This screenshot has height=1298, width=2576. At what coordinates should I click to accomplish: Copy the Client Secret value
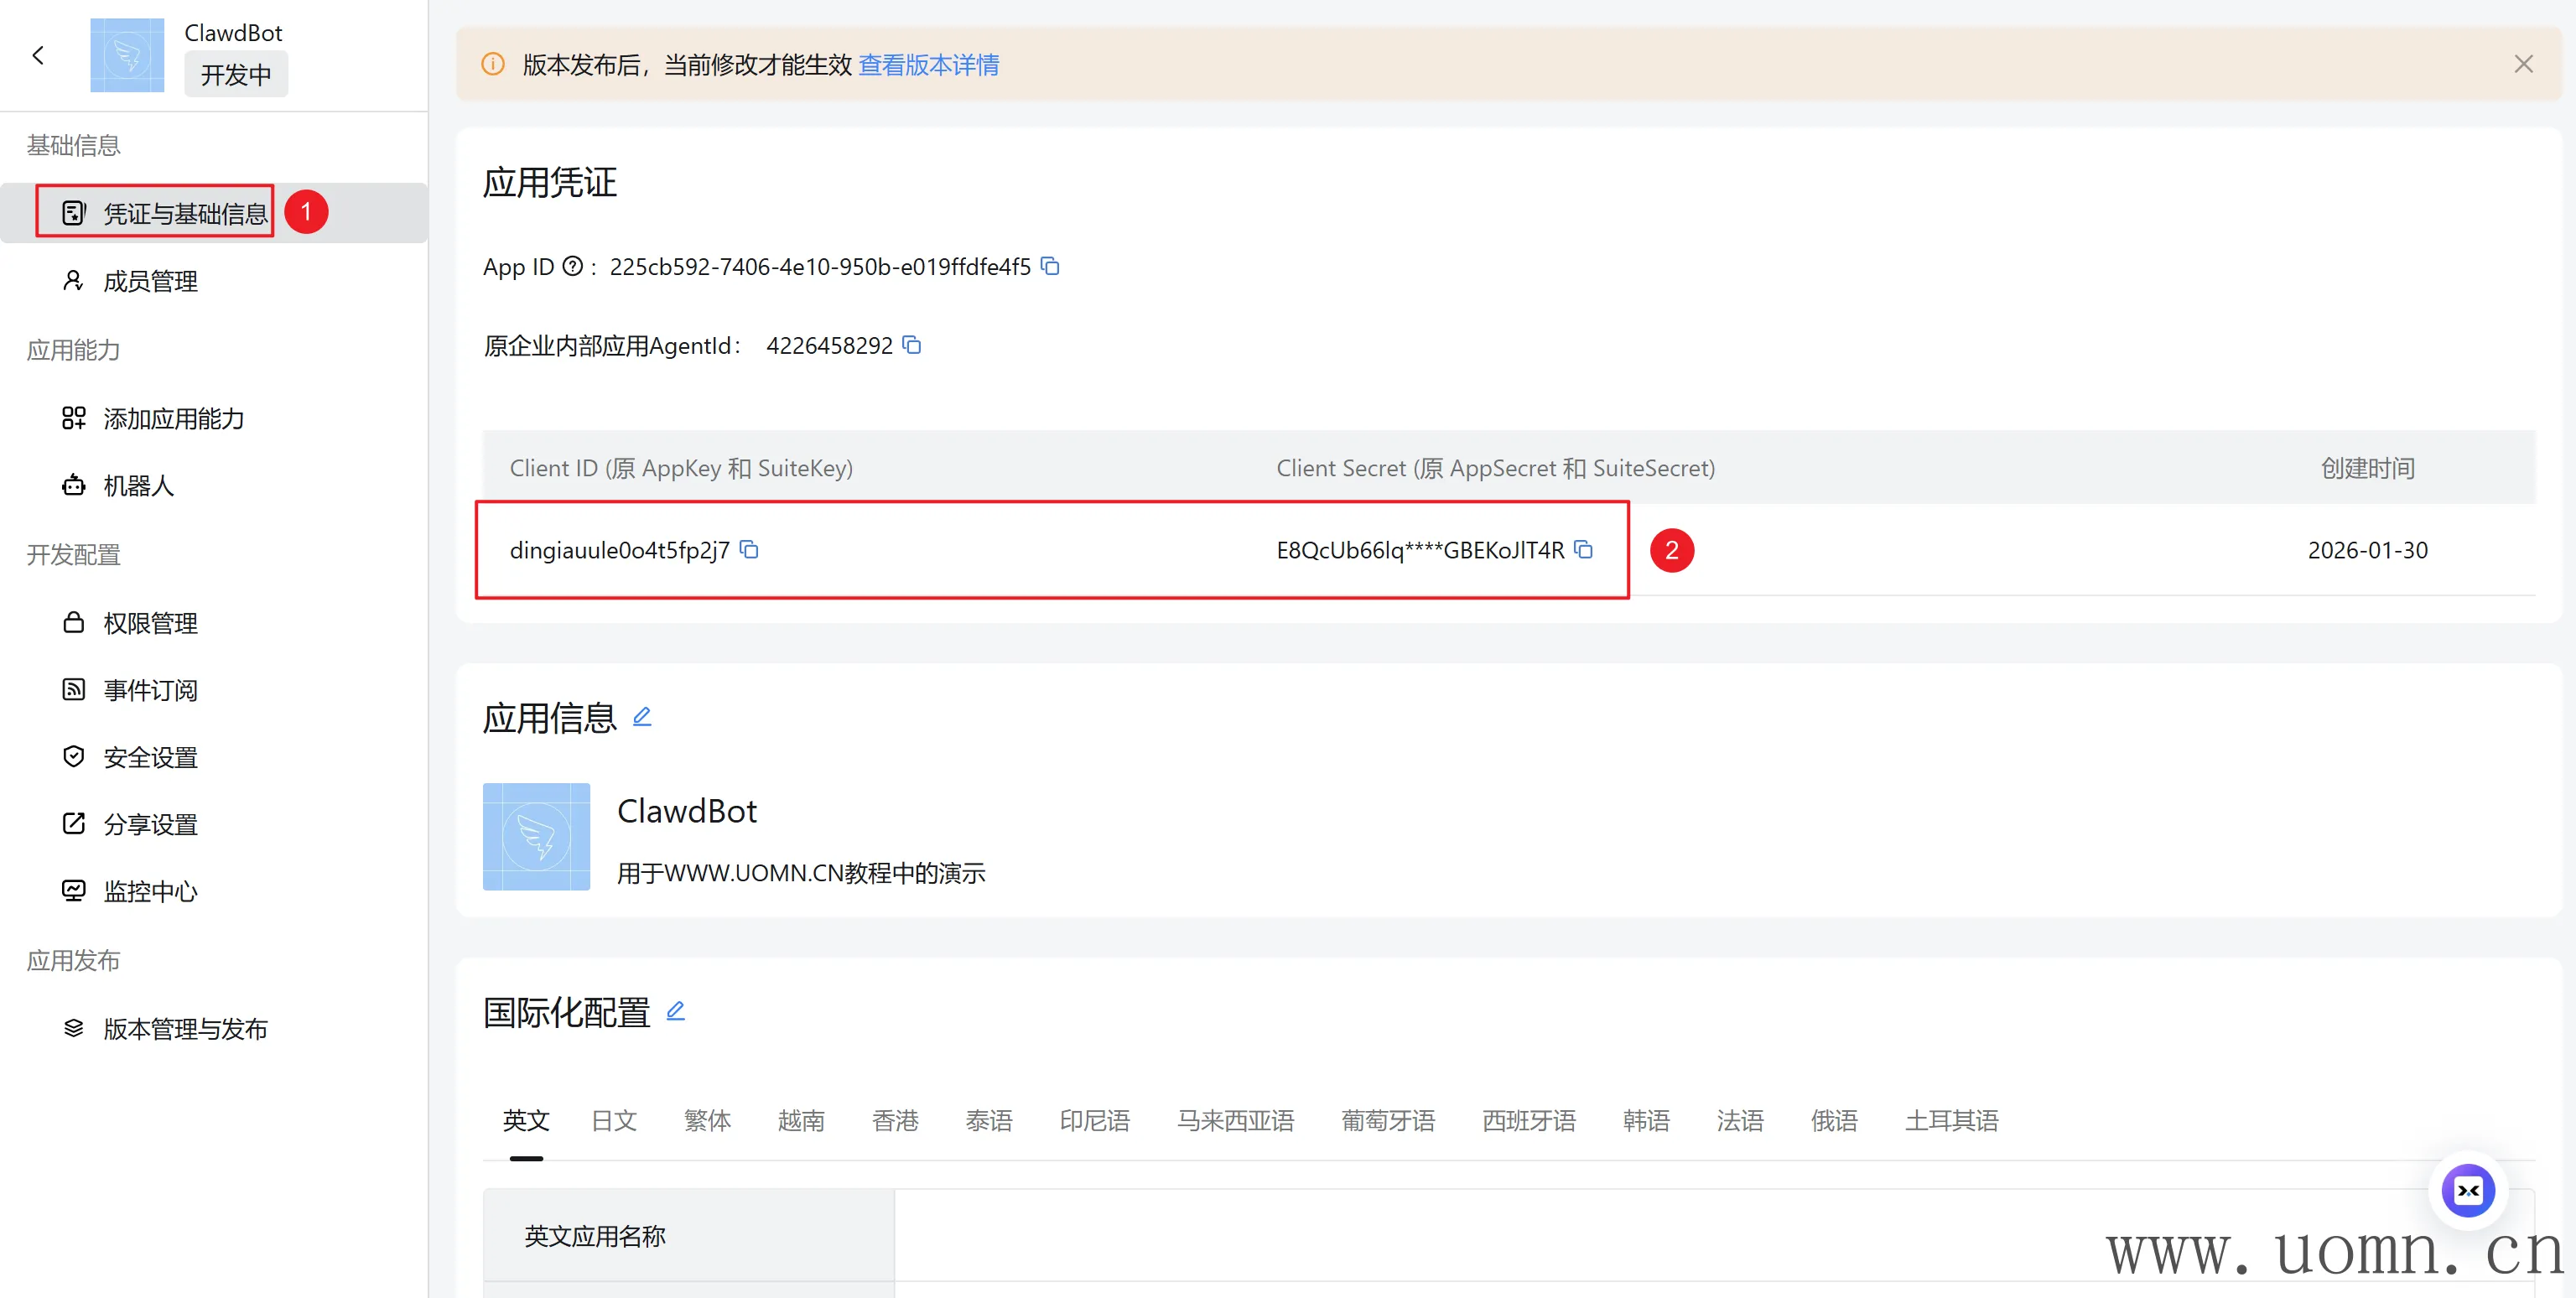pos(1583,549)
